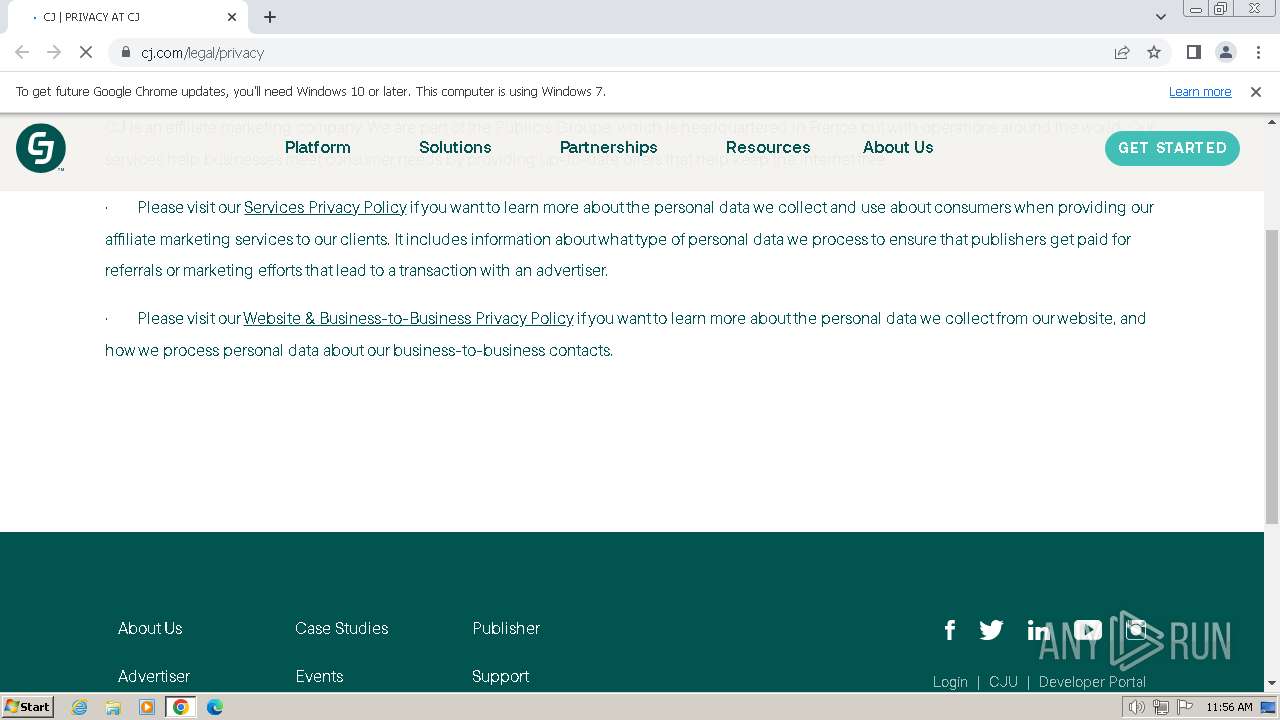The width and height of the screenshot is (1280, 720).
Task: Open a new browser tab
Action: 270,17
